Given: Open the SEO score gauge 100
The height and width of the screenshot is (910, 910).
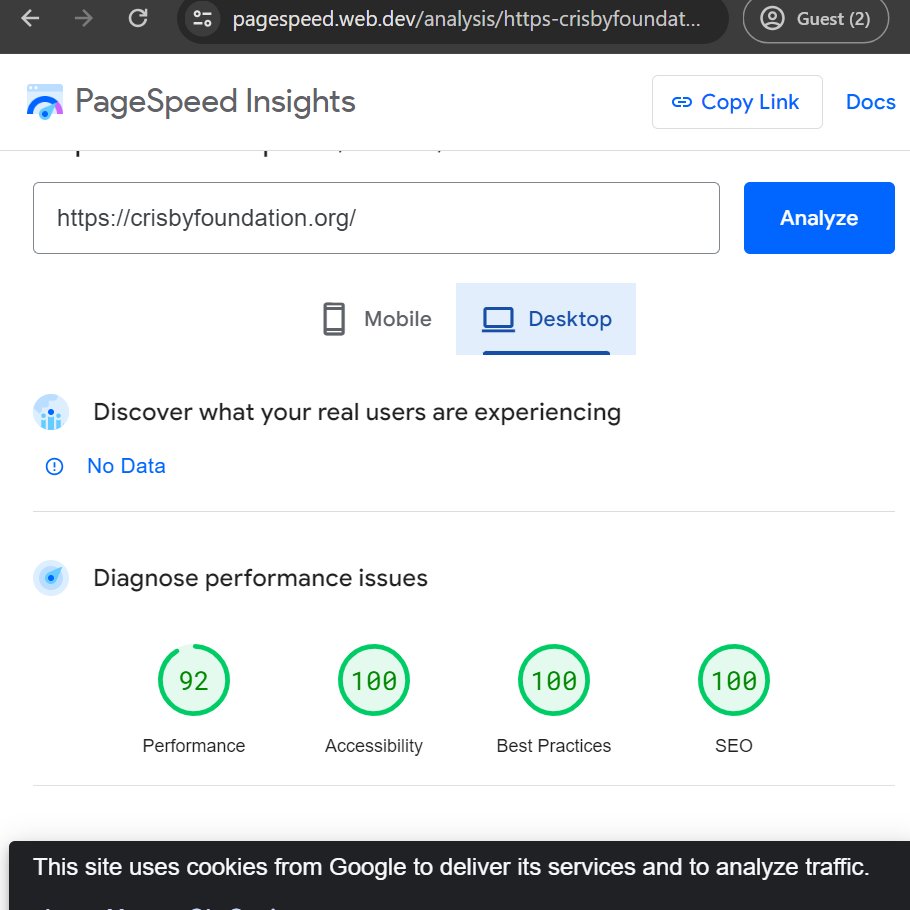Looking at the screenshot, I should point(734,680).
